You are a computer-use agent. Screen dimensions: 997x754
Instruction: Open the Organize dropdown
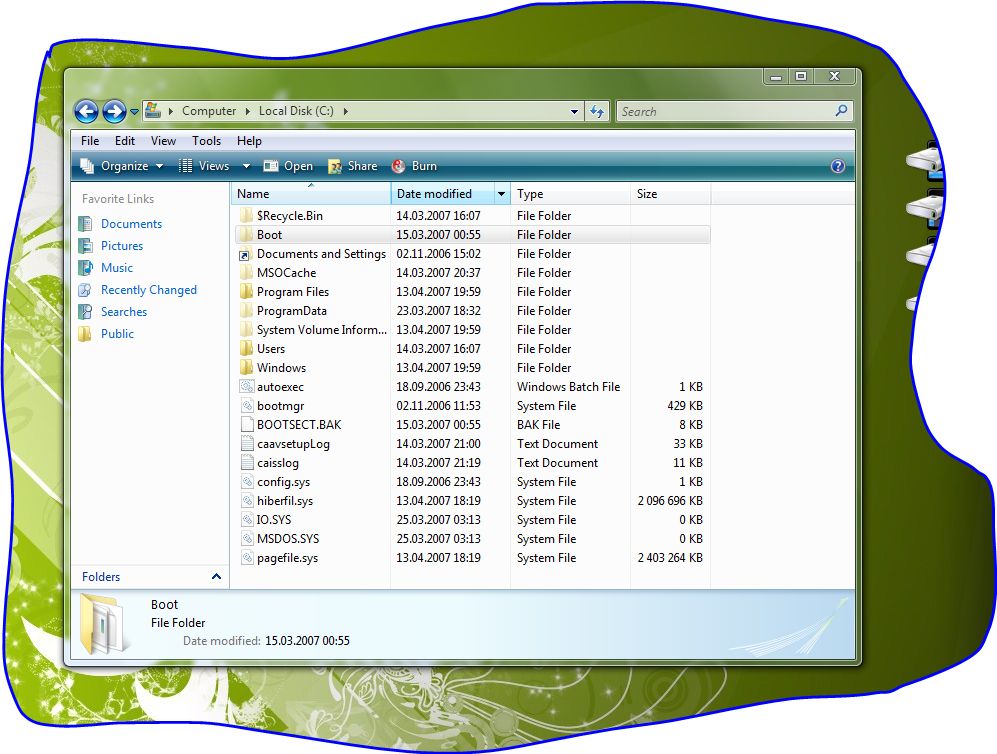[x=121, y=166]
